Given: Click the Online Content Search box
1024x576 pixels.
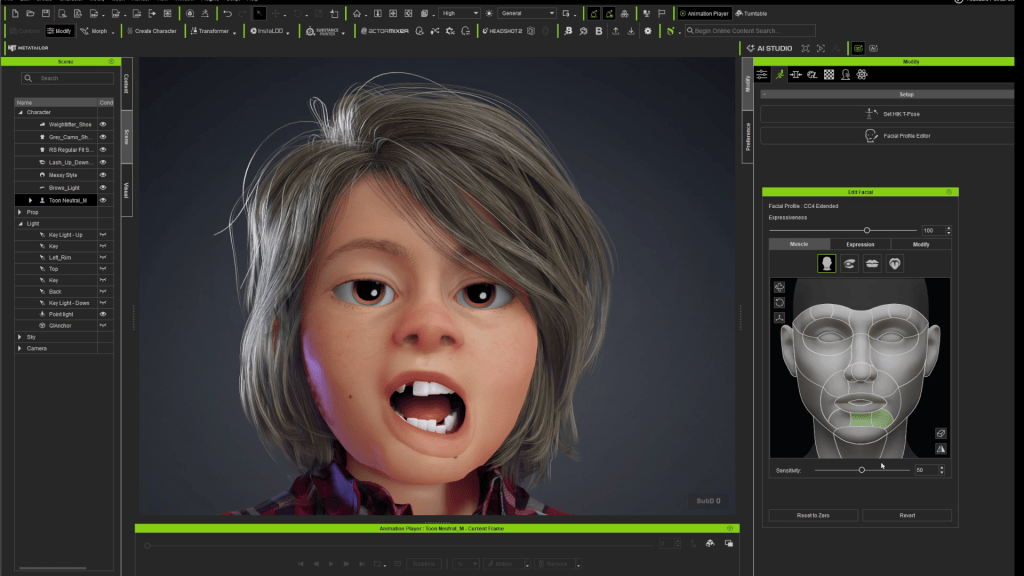Looking at the screenshot, I should (750, 31).
